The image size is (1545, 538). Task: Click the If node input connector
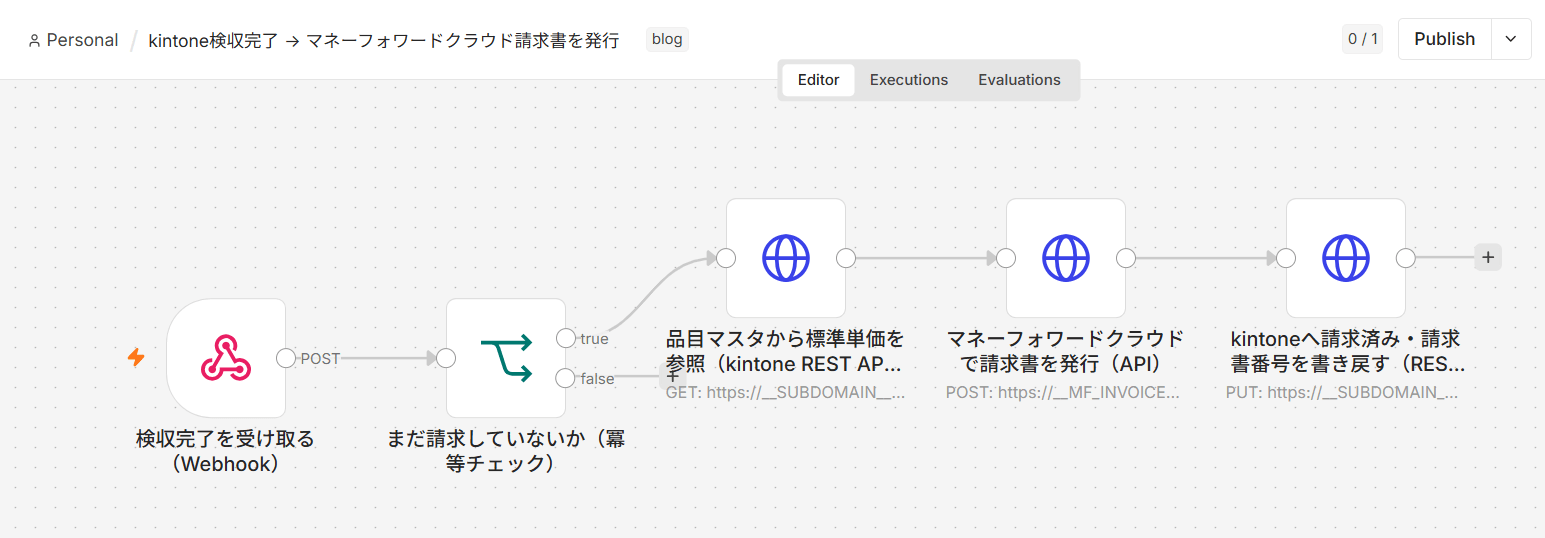click(x=446, y=358)
